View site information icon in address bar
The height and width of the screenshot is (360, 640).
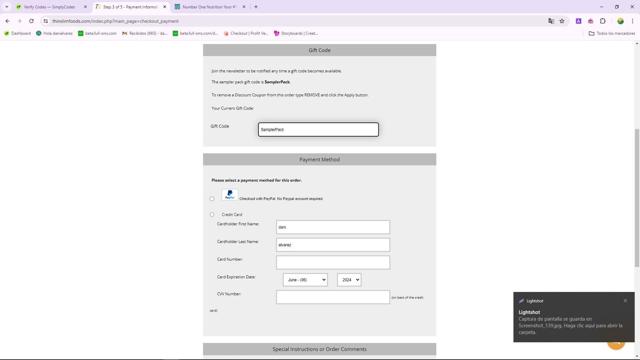(x=46, y=21)
